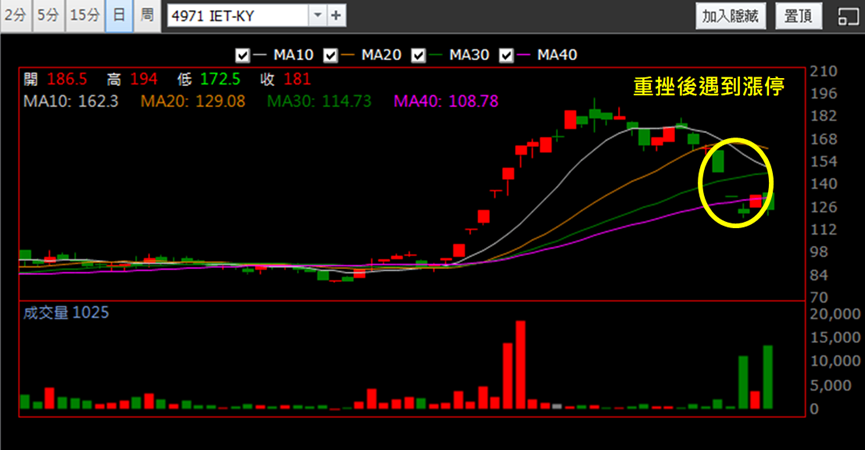
Task: Click the plus button beside symbol box
Action: (336, 15)
